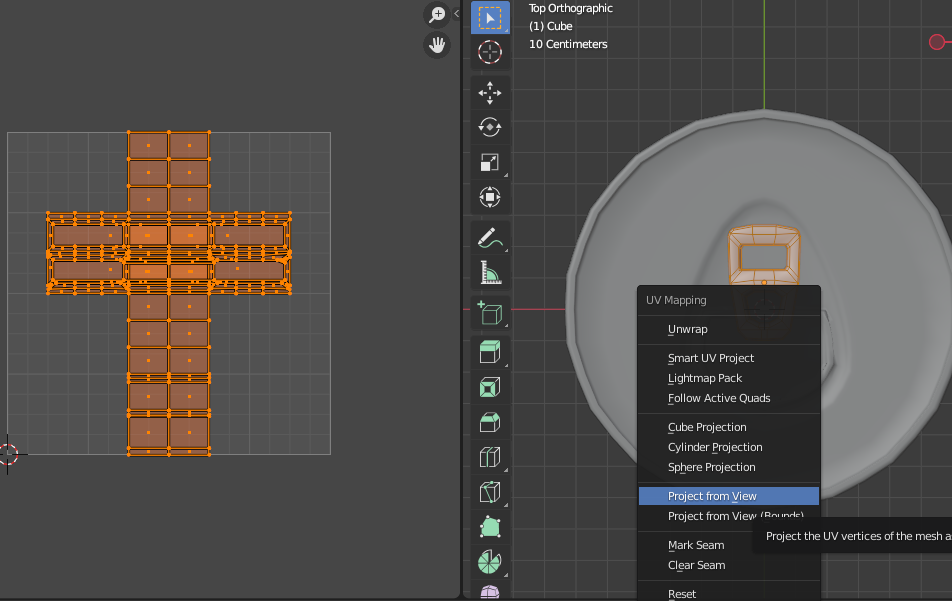Choose the Knife tool
The height and width of the screenshot is (601, 952).
pos(490,492)
